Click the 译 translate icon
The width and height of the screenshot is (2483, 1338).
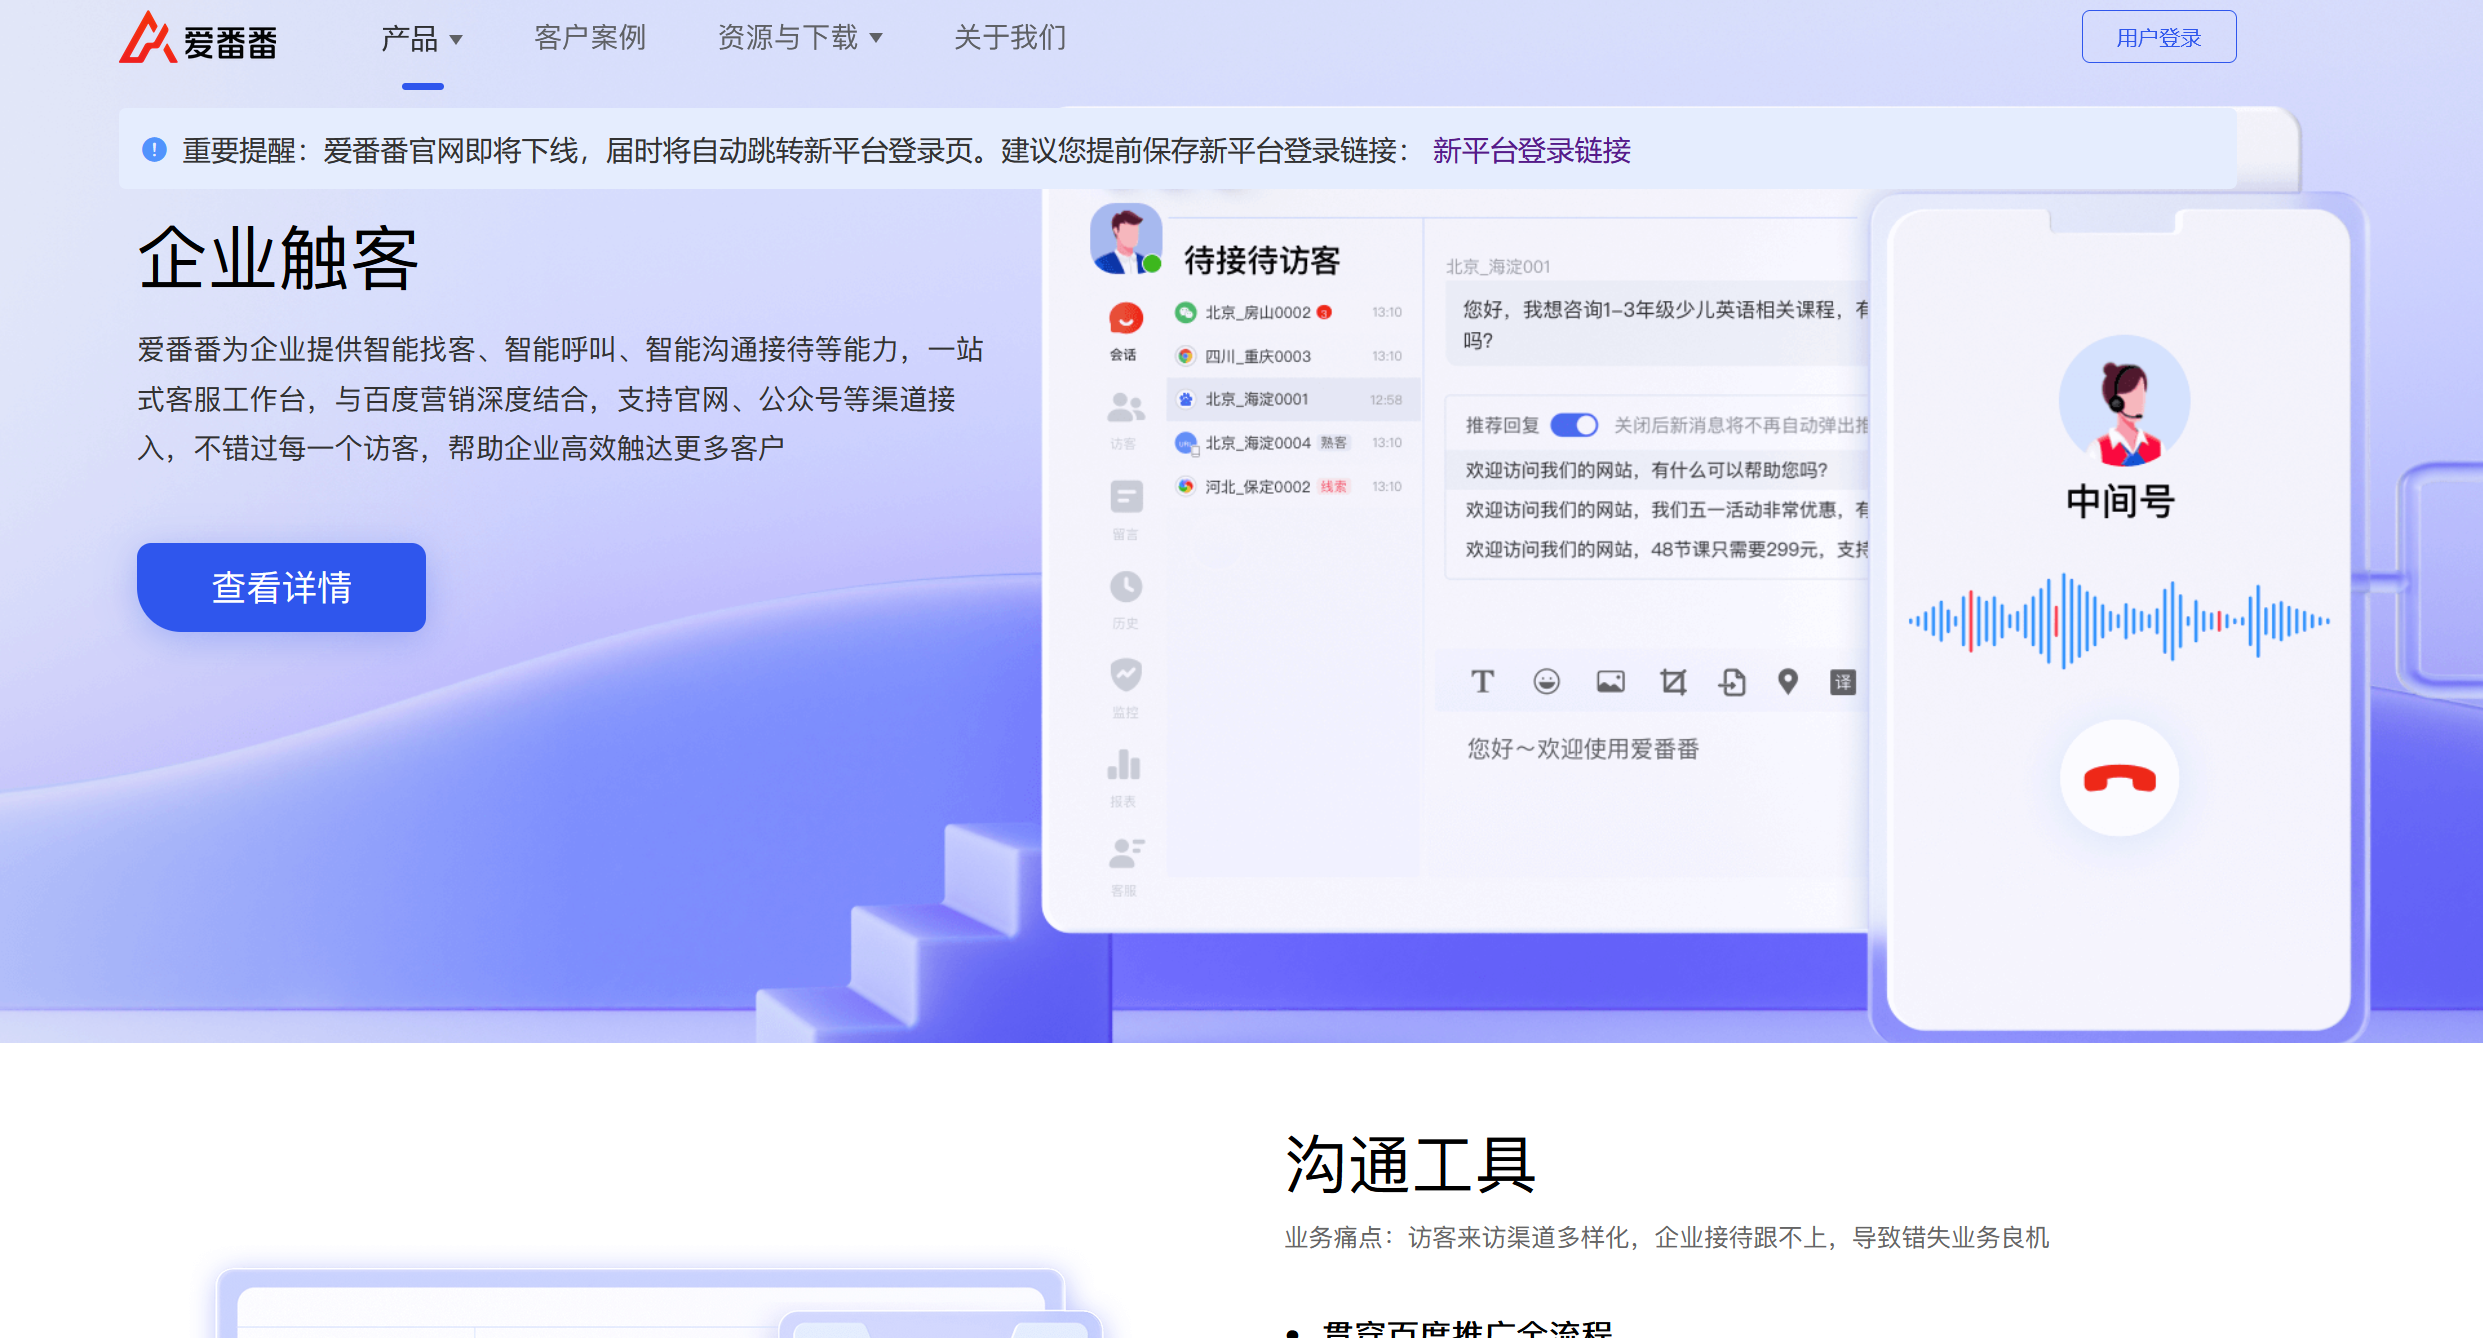coord(1843,682)
